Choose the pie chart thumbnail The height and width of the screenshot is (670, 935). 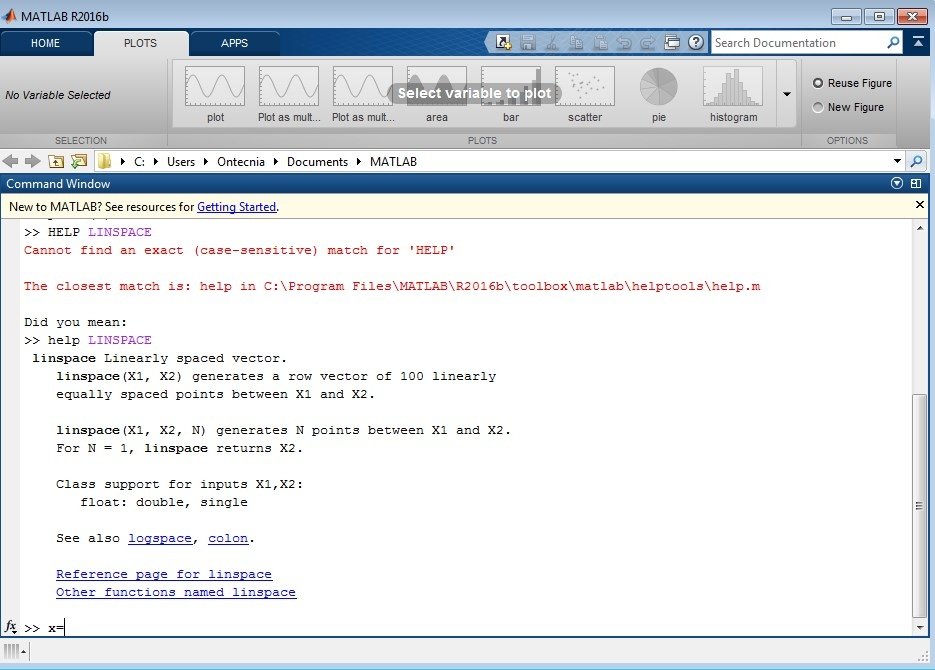[658, 94]
